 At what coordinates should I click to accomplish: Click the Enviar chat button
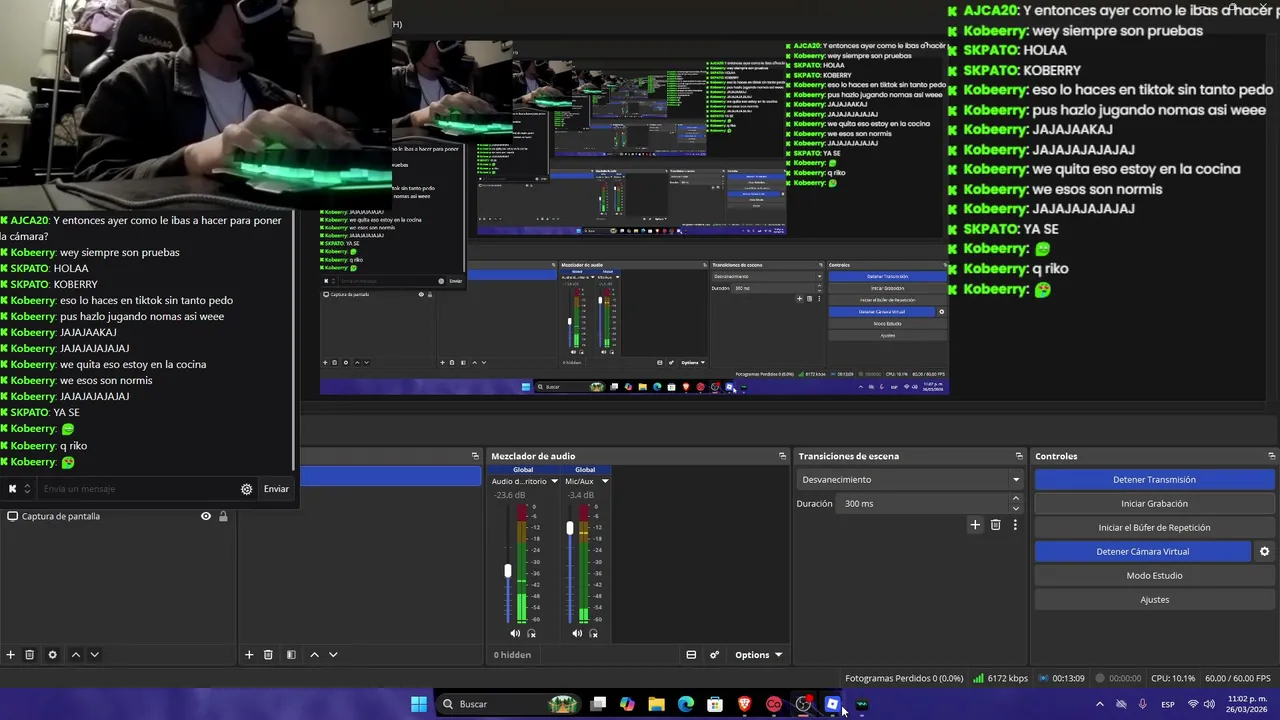tap(276, 489)
